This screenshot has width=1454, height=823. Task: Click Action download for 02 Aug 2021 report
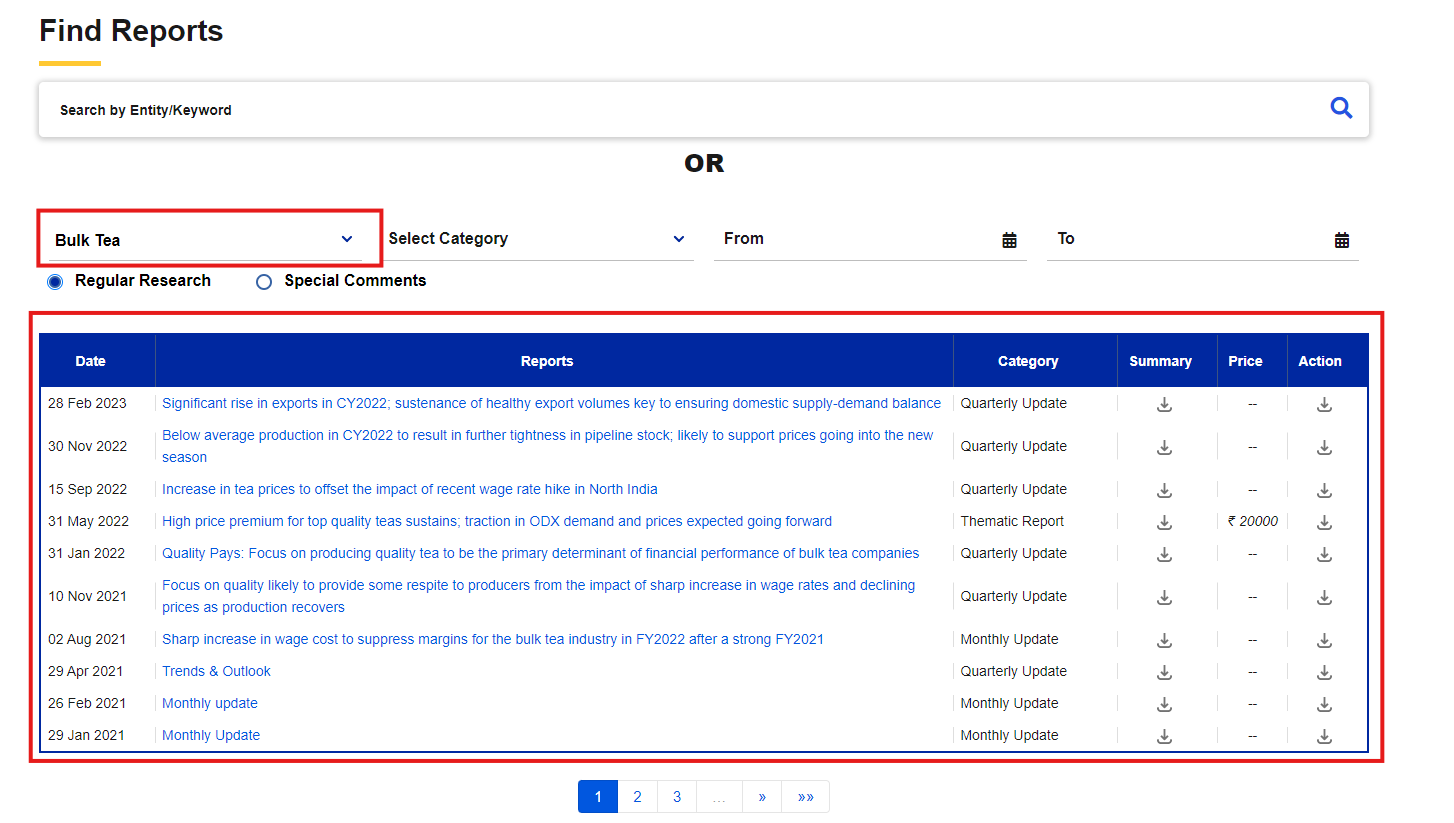(x=1324, y=640)
